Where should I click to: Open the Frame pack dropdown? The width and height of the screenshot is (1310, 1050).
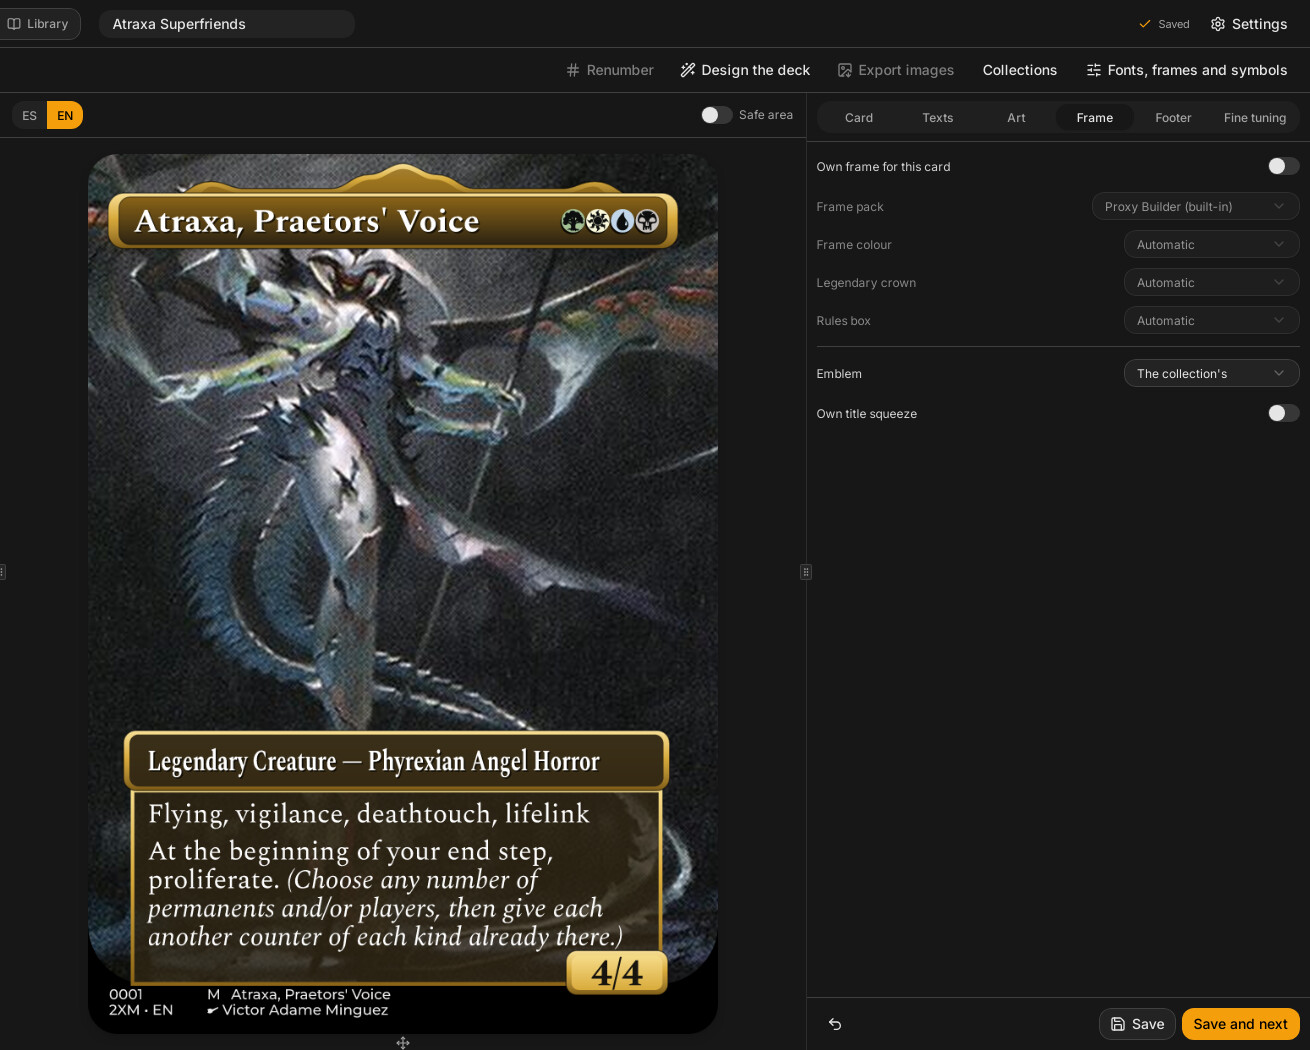point(1195,206)
